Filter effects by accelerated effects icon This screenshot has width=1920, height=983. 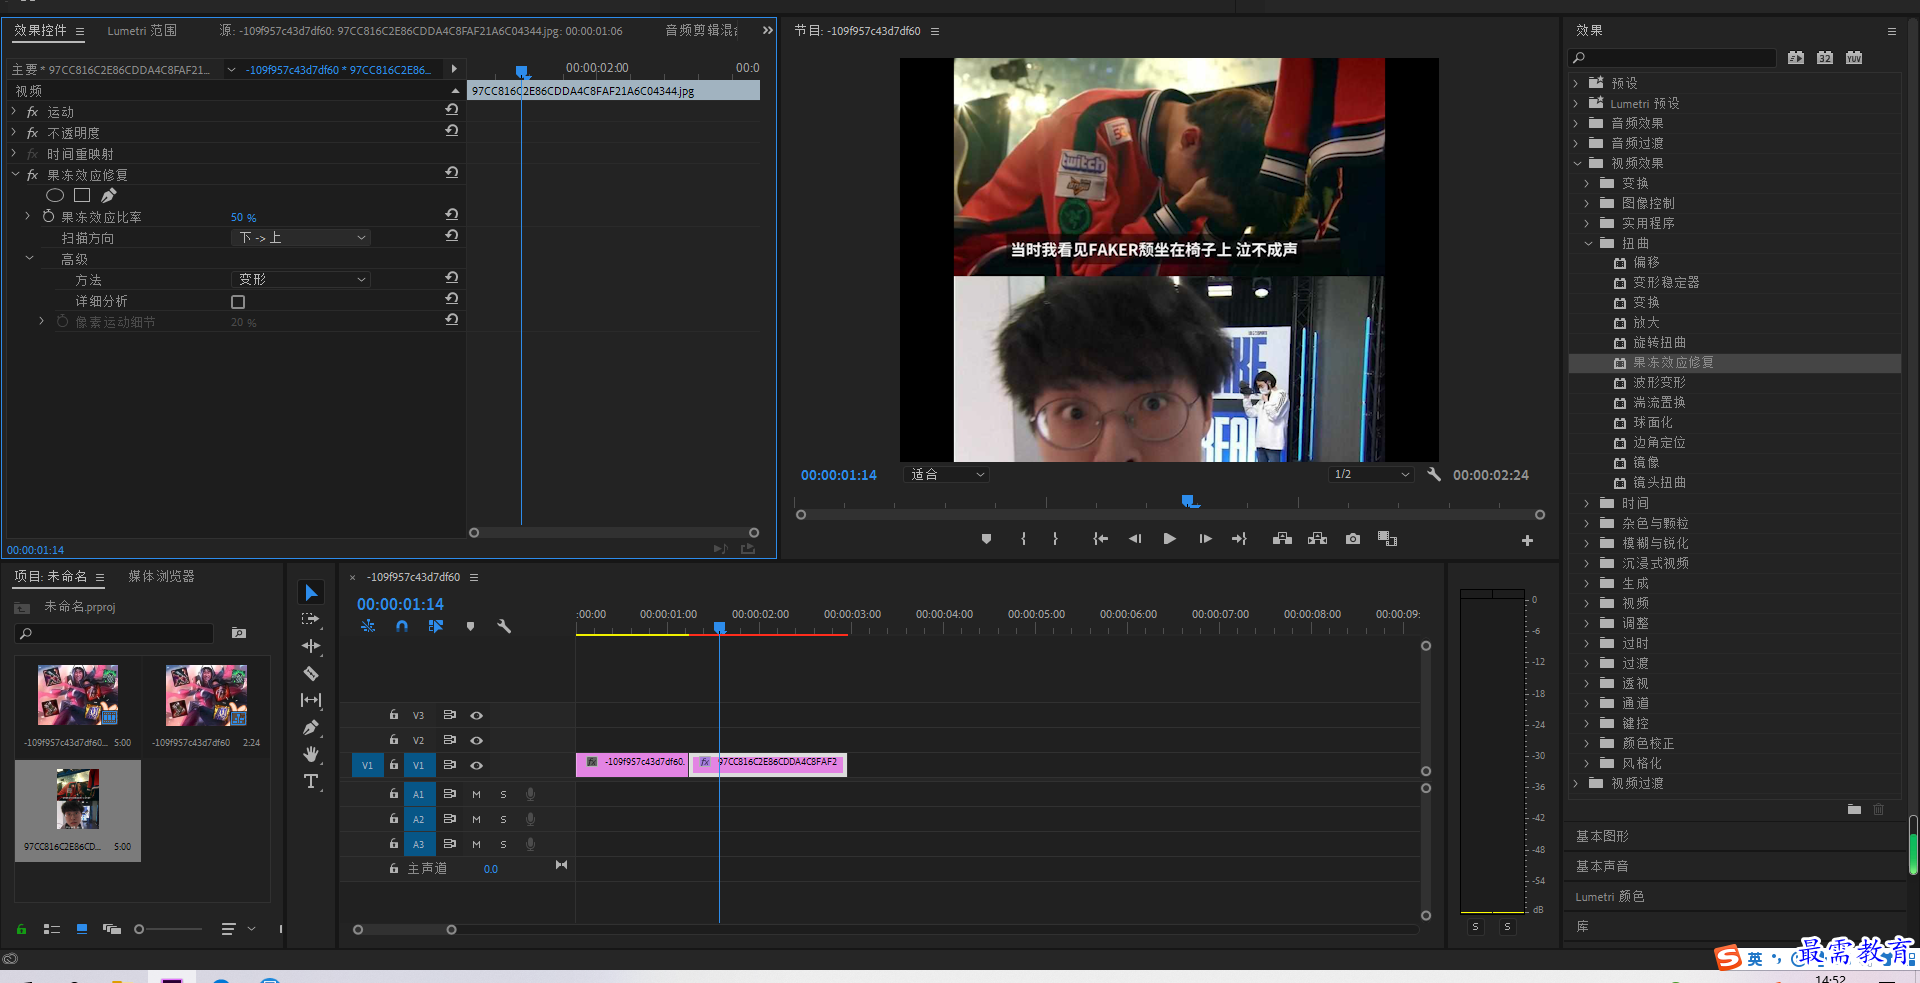click(x=1796, y=58)
